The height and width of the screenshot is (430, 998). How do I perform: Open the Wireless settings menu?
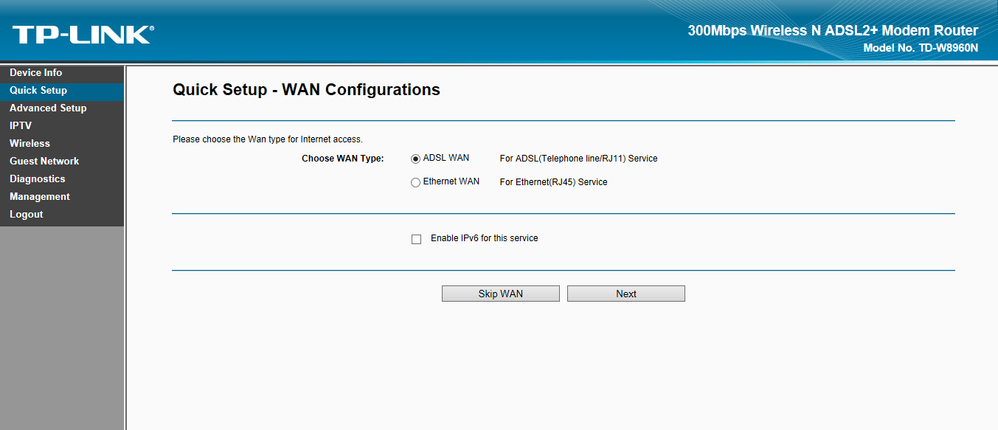click(30, 144)
